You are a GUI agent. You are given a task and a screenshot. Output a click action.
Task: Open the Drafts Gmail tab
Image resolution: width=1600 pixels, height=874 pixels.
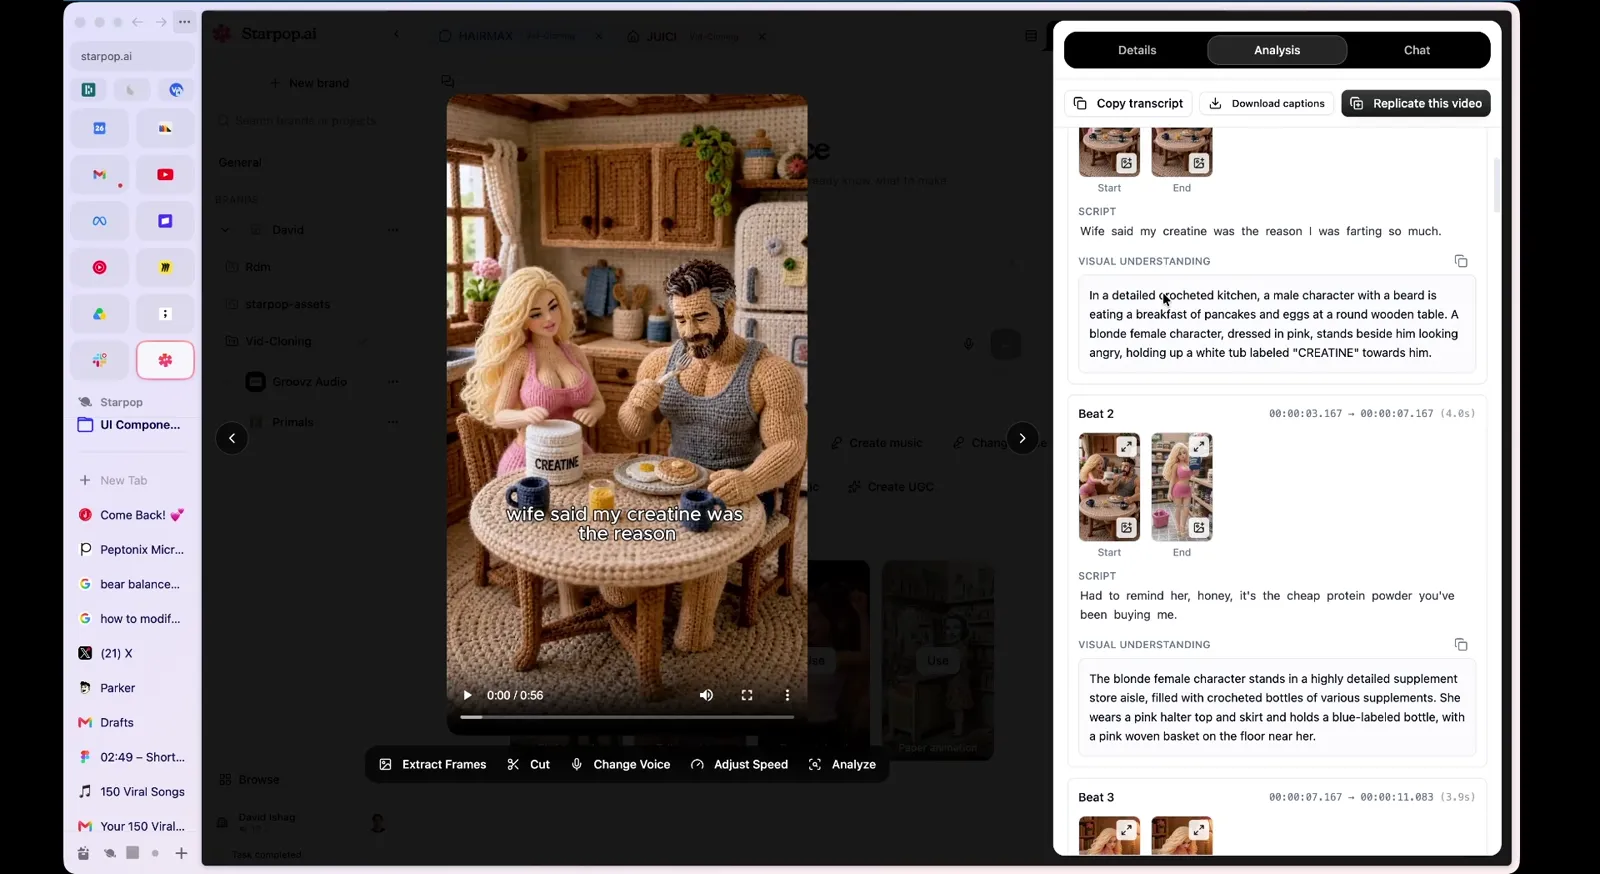pyautogui.click(x=132, y=722)
